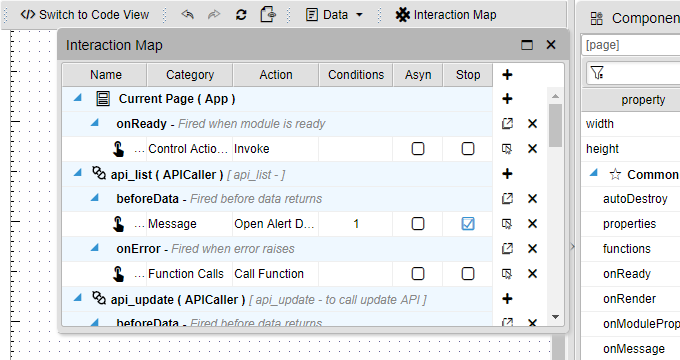The height and width of the screenshot is (360, 680).
Task: Click the property column header
Action: (x=631, y=100)
